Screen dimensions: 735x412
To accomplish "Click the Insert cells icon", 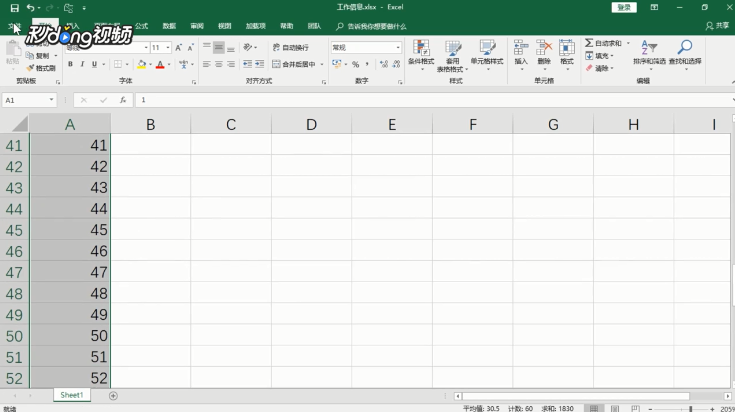I will click(x=521, y=54).
